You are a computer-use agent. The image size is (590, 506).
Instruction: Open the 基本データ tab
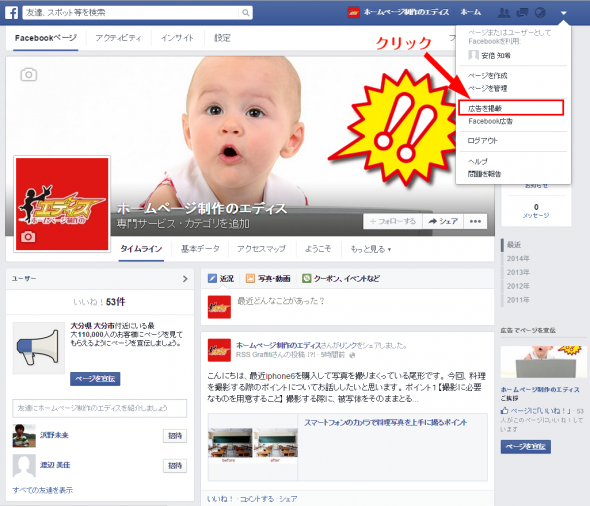click(200, 249)
